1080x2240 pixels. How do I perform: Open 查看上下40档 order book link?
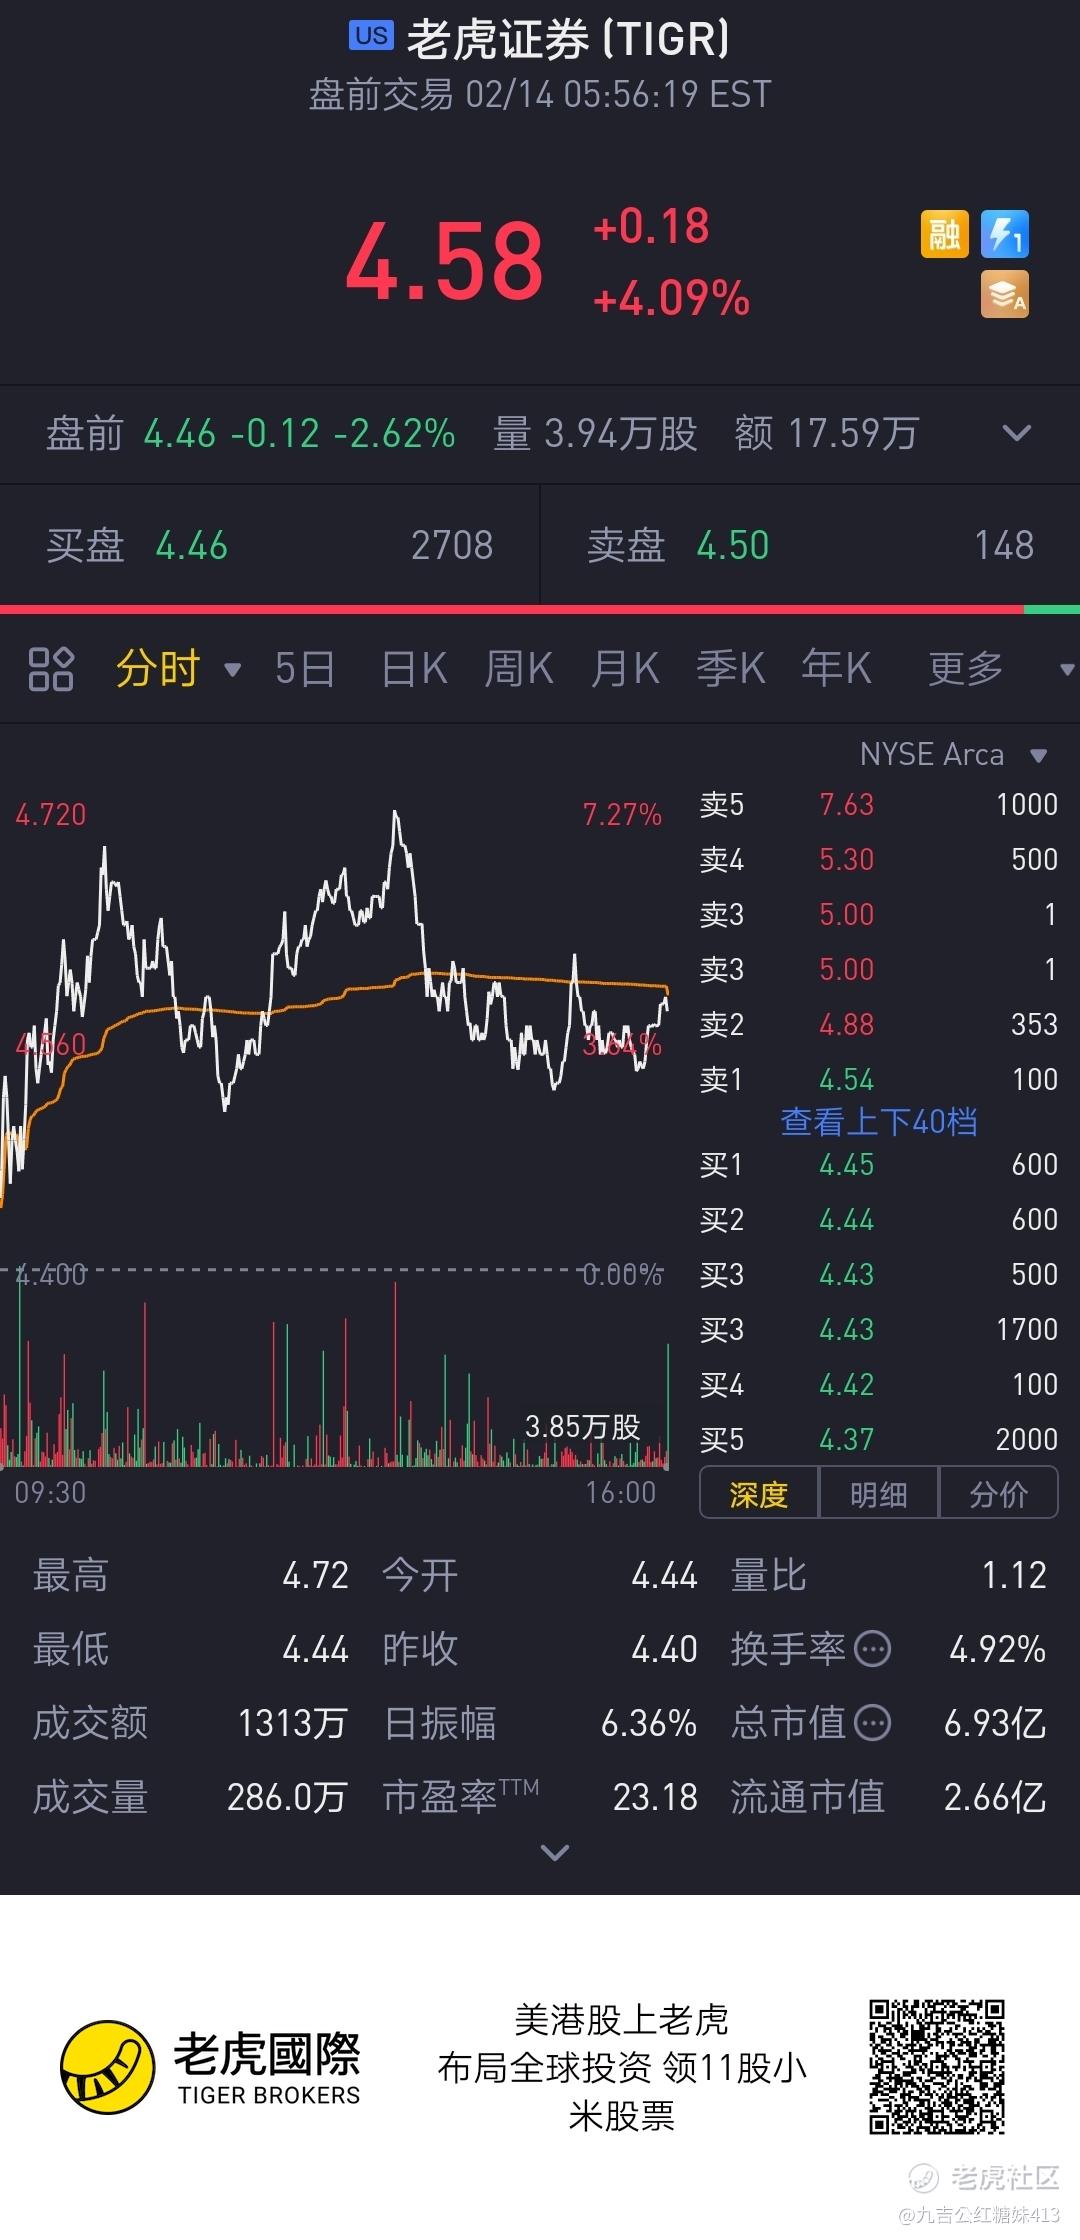point(879,1122)
